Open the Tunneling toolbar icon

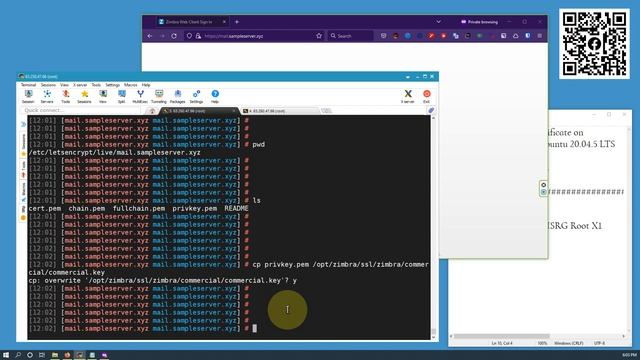click(159, 97)
